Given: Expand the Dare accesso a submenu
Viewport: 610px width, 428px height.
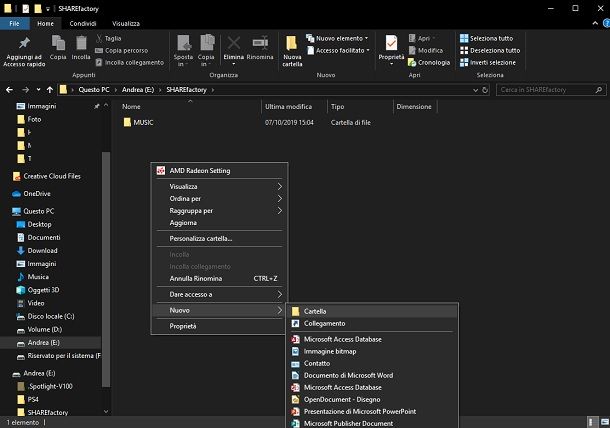Looking at the screenshot, I should [219, 295].
